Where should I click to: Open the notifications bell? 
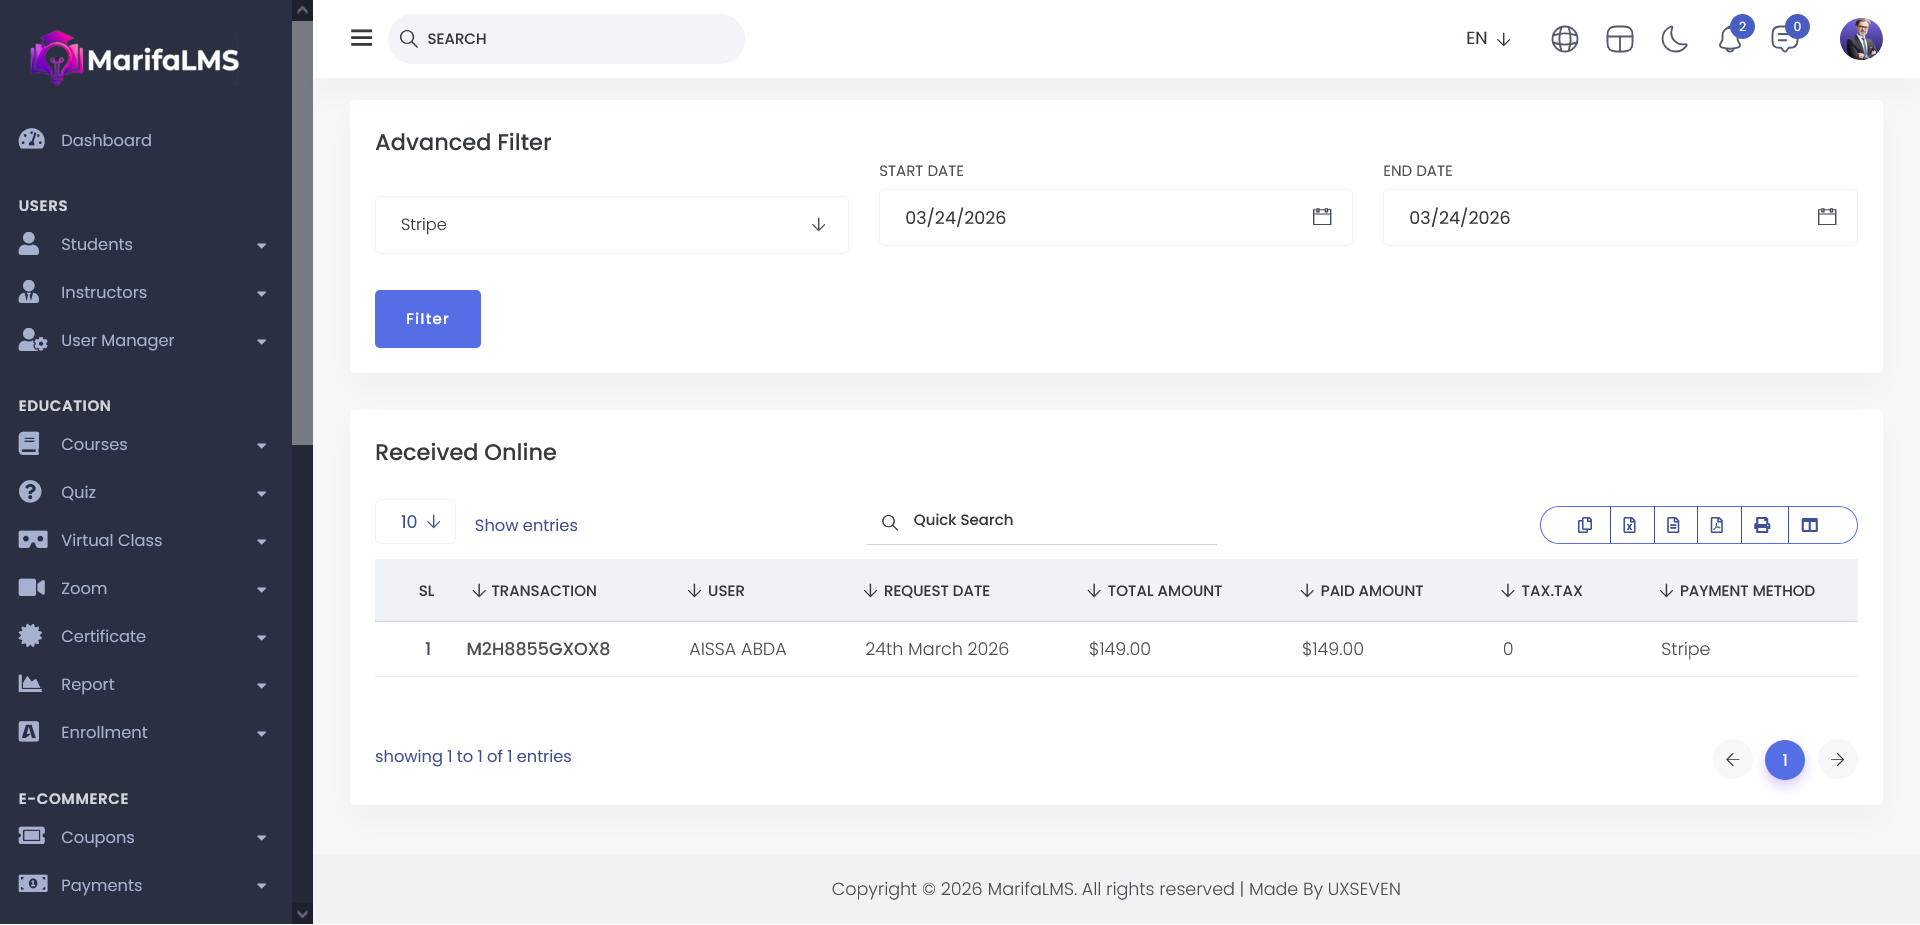coord(1730,40)
